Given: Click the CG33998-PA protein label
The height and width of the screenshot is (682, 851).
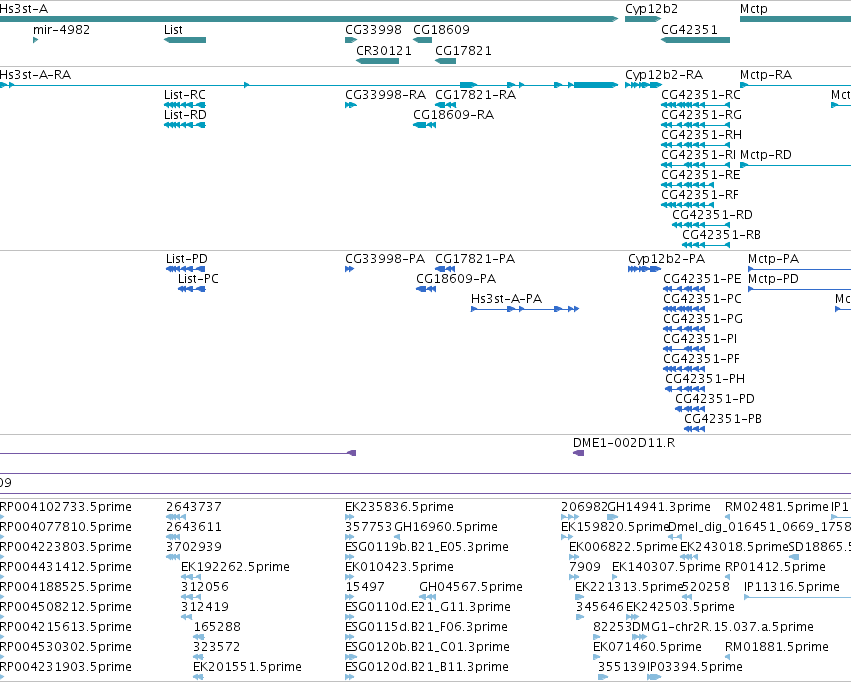Looking at the screenshot, I should coord(385,259).
